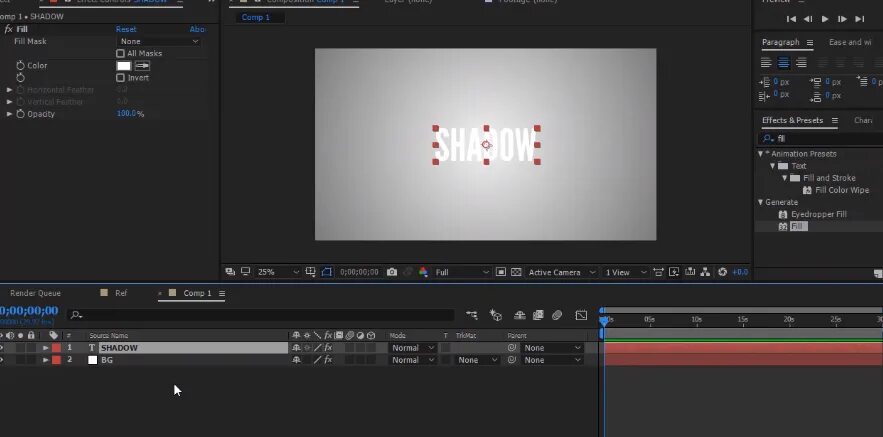Pick Fill color with the eyedropper

(142, 66)
